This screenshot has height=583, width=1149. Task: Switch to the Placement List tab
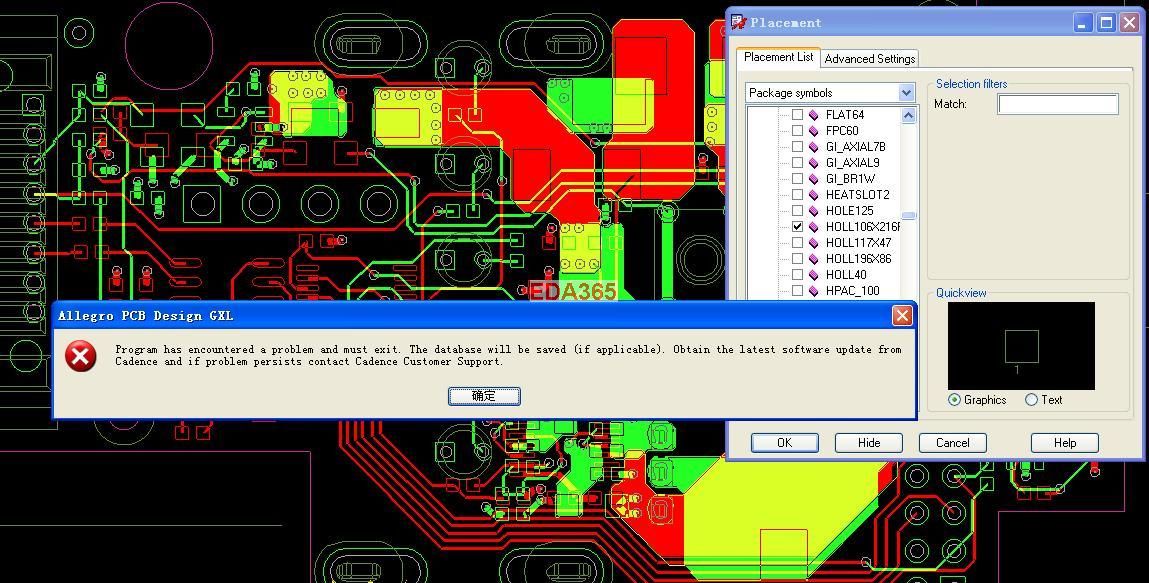tap(778, 57)
